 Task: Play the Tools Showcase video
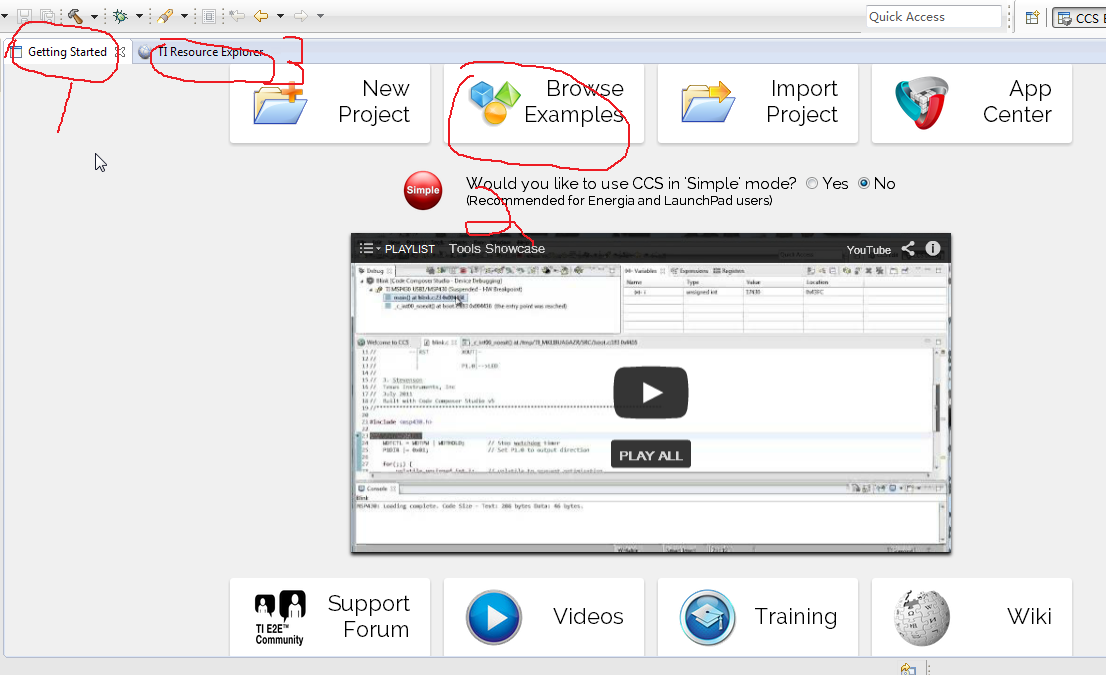(x=650, y=392)
